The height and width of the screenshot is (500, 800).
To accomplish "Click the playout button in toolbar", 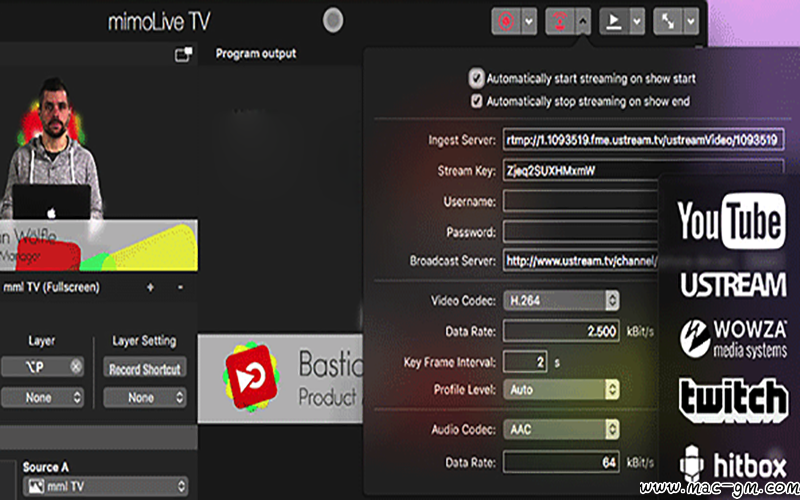I will [x=614, y=21].
